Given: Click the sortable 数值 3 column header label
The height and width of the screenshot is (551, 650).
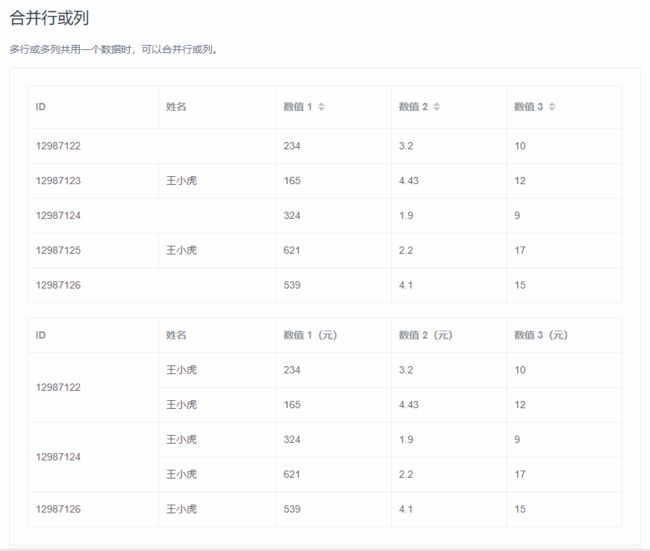Looking at the screenshot, I should pyautogui.click(x=528, y=107).
